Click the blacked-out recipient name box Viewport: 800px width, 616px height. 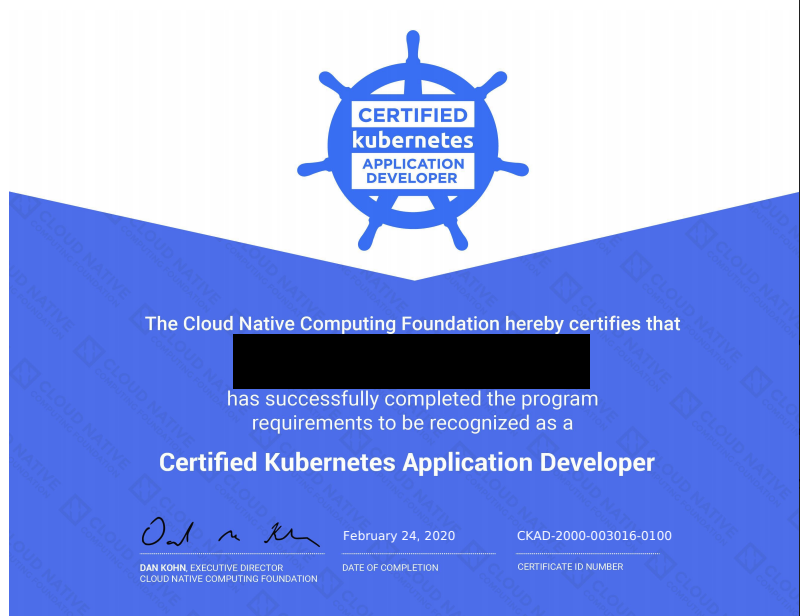coord(411,361)
